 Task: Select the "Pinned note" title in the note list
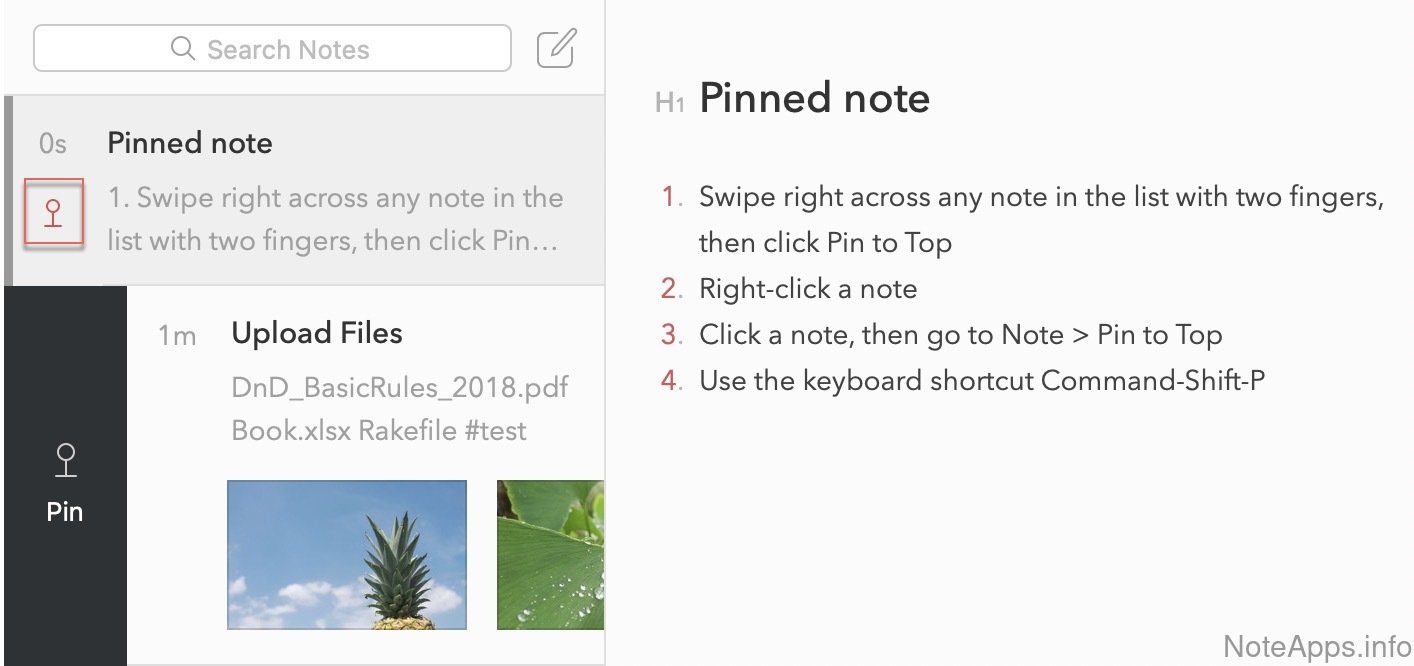click(190, 143)
